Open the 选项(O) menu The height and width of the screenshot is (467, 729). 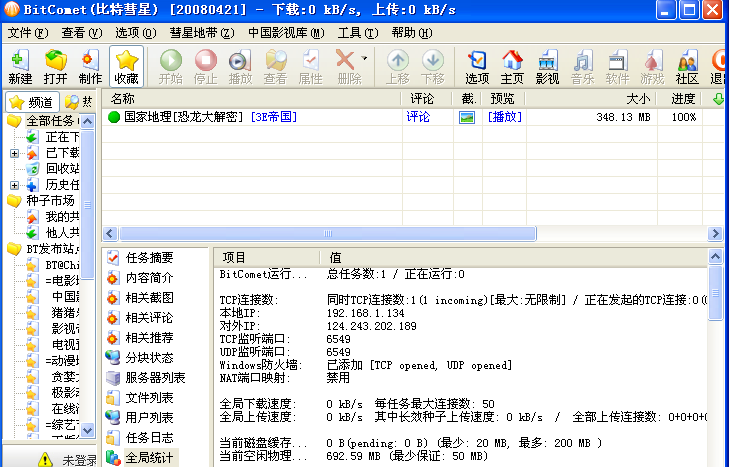[135, 33]
